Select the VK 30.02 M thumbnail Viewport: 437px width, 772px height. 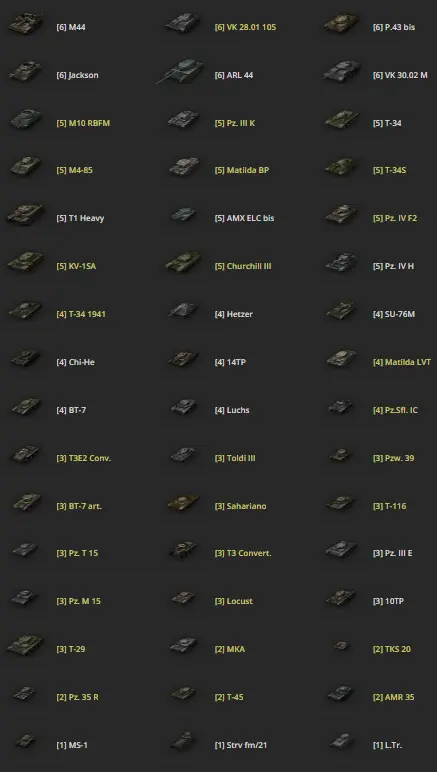(342, 71)
